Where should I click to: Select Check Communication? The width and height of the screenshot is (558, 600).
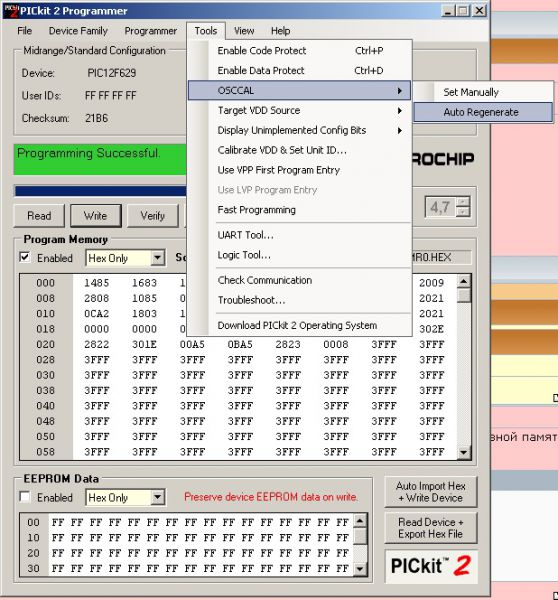[x=300, y=280]
